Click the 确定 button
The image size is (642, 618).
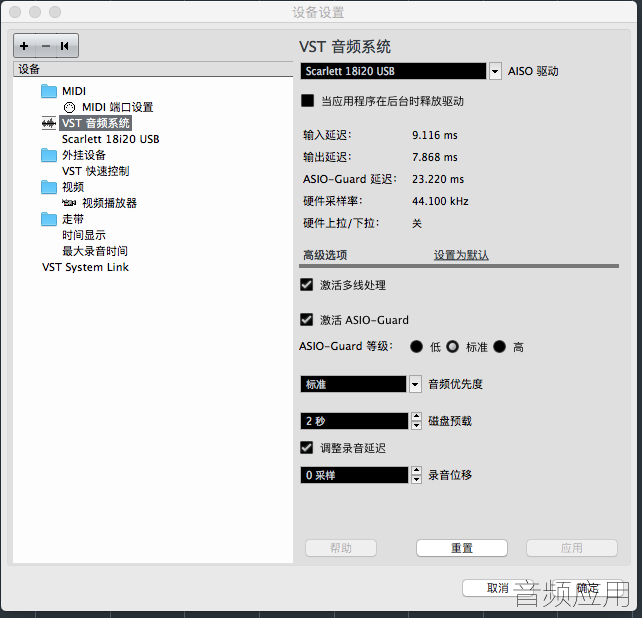588,588
